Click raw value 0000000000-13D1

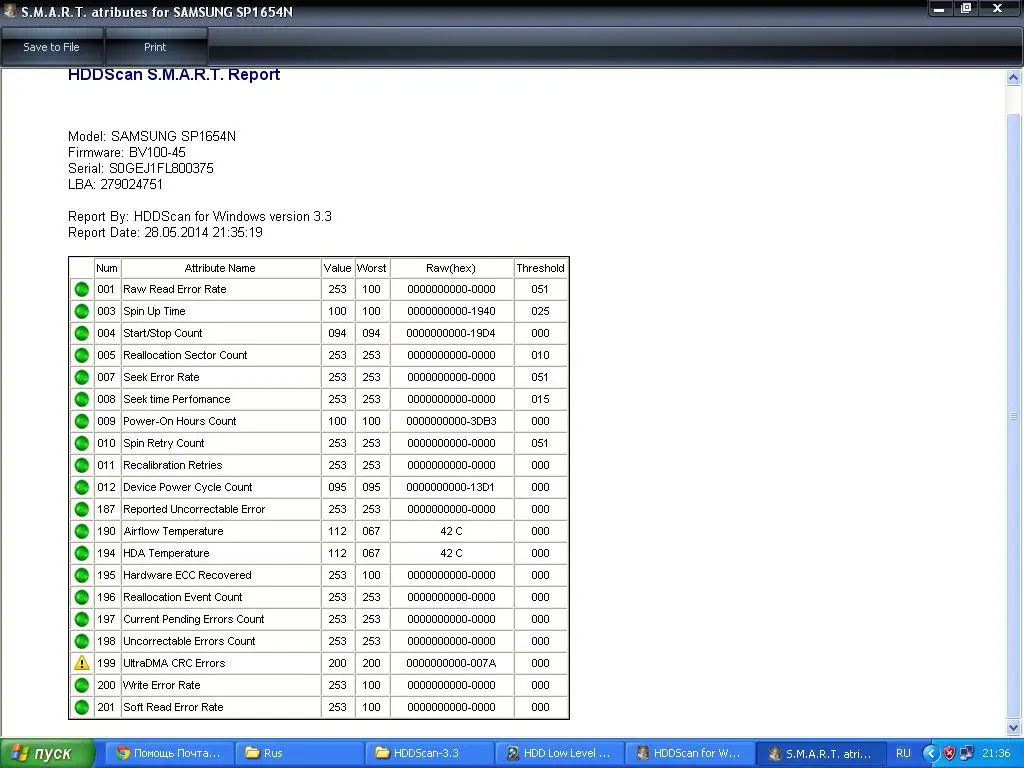tap(451, 487)
